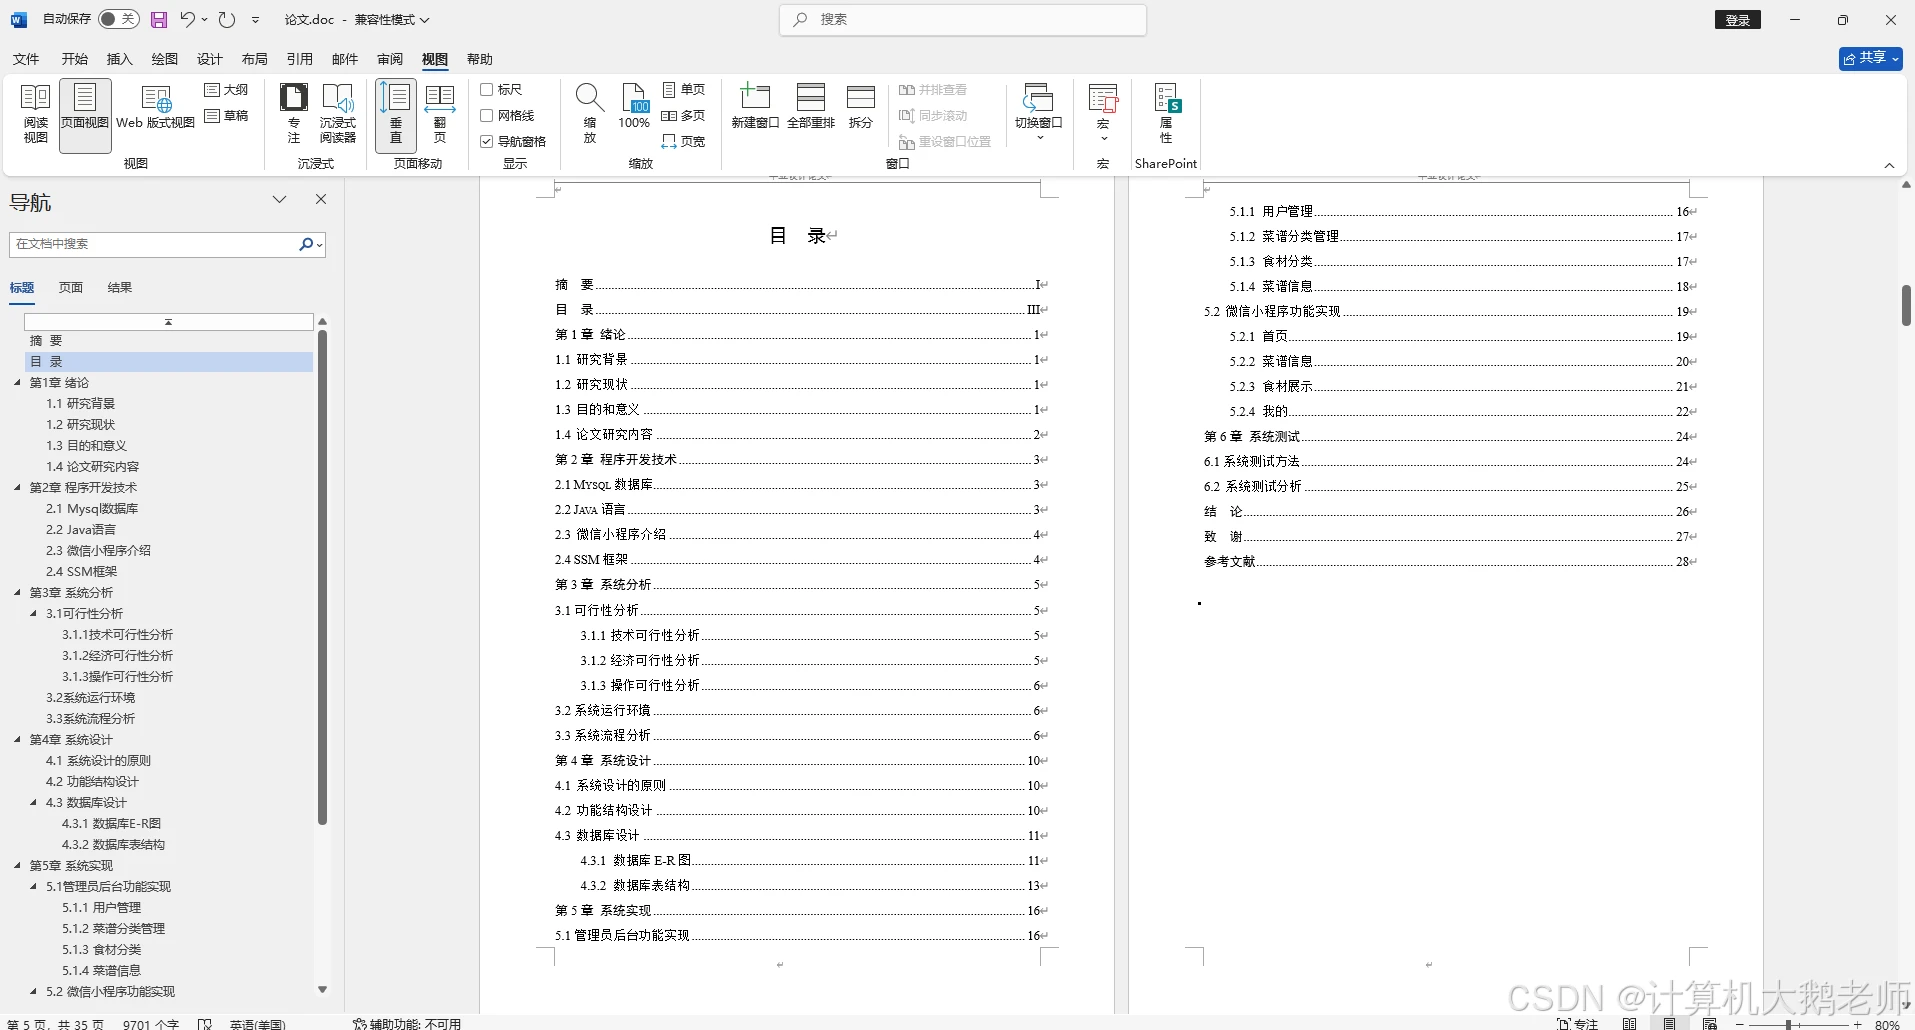This screenshot has height=1030, width=1915.
Task: Open navigation pane options chevron
Action: [280, 199]
